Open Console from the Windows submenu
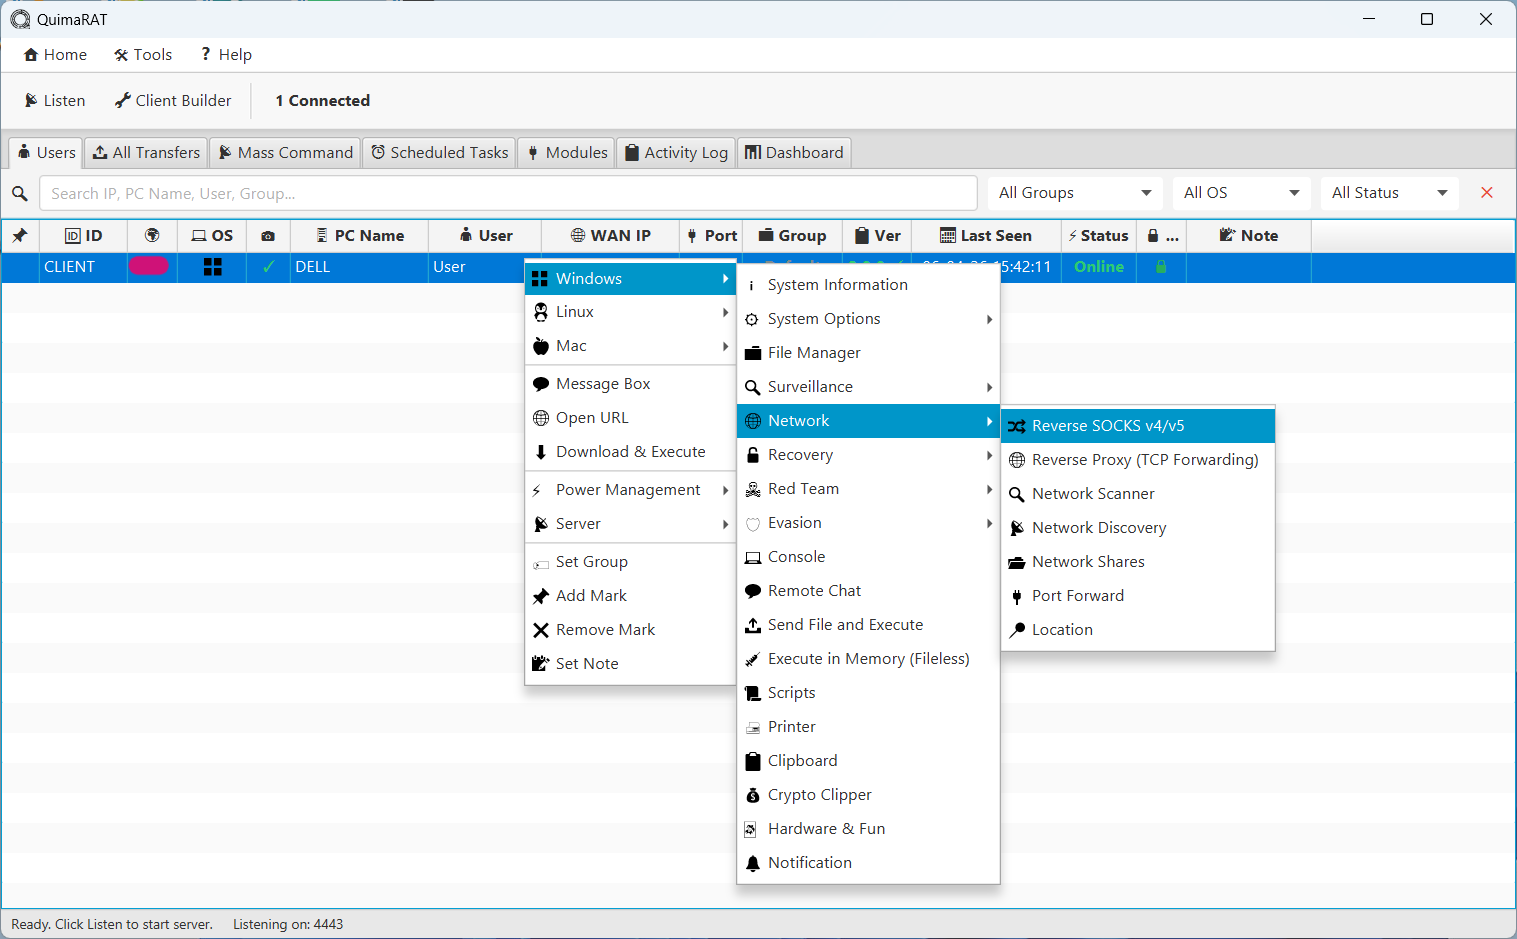 pyautogui.click(x=795, y=557)
